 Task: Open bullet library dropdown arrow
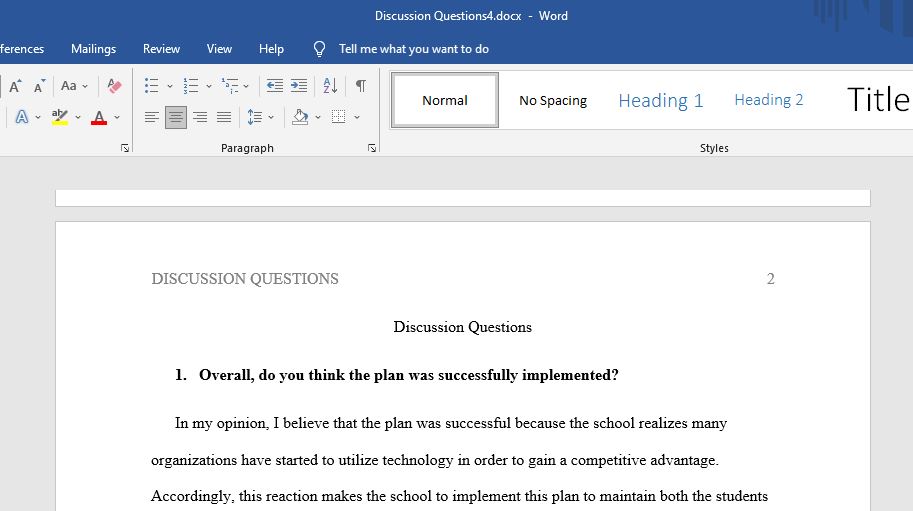tap(170, 86)
